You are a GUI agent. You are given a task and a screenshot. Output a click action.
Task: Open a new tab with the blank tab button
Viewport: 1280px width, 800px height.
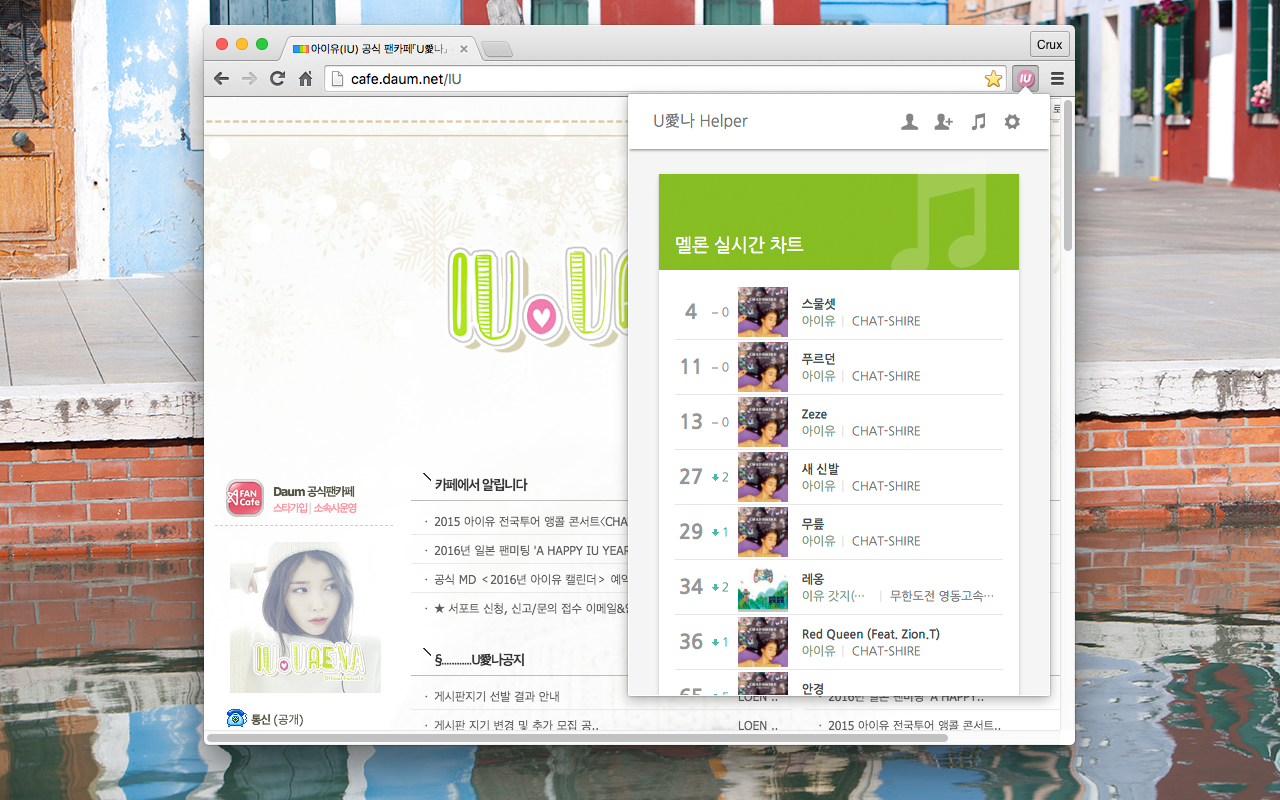click(497, 49)
